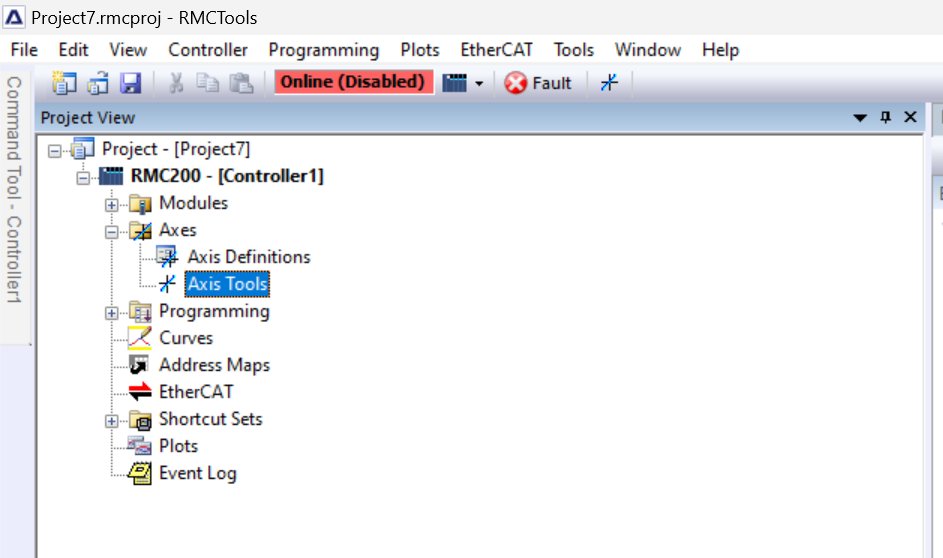
Task: Select RMC200 - [Controller1] in the tree
Action: pyautogui.click(x=227, y=176)
